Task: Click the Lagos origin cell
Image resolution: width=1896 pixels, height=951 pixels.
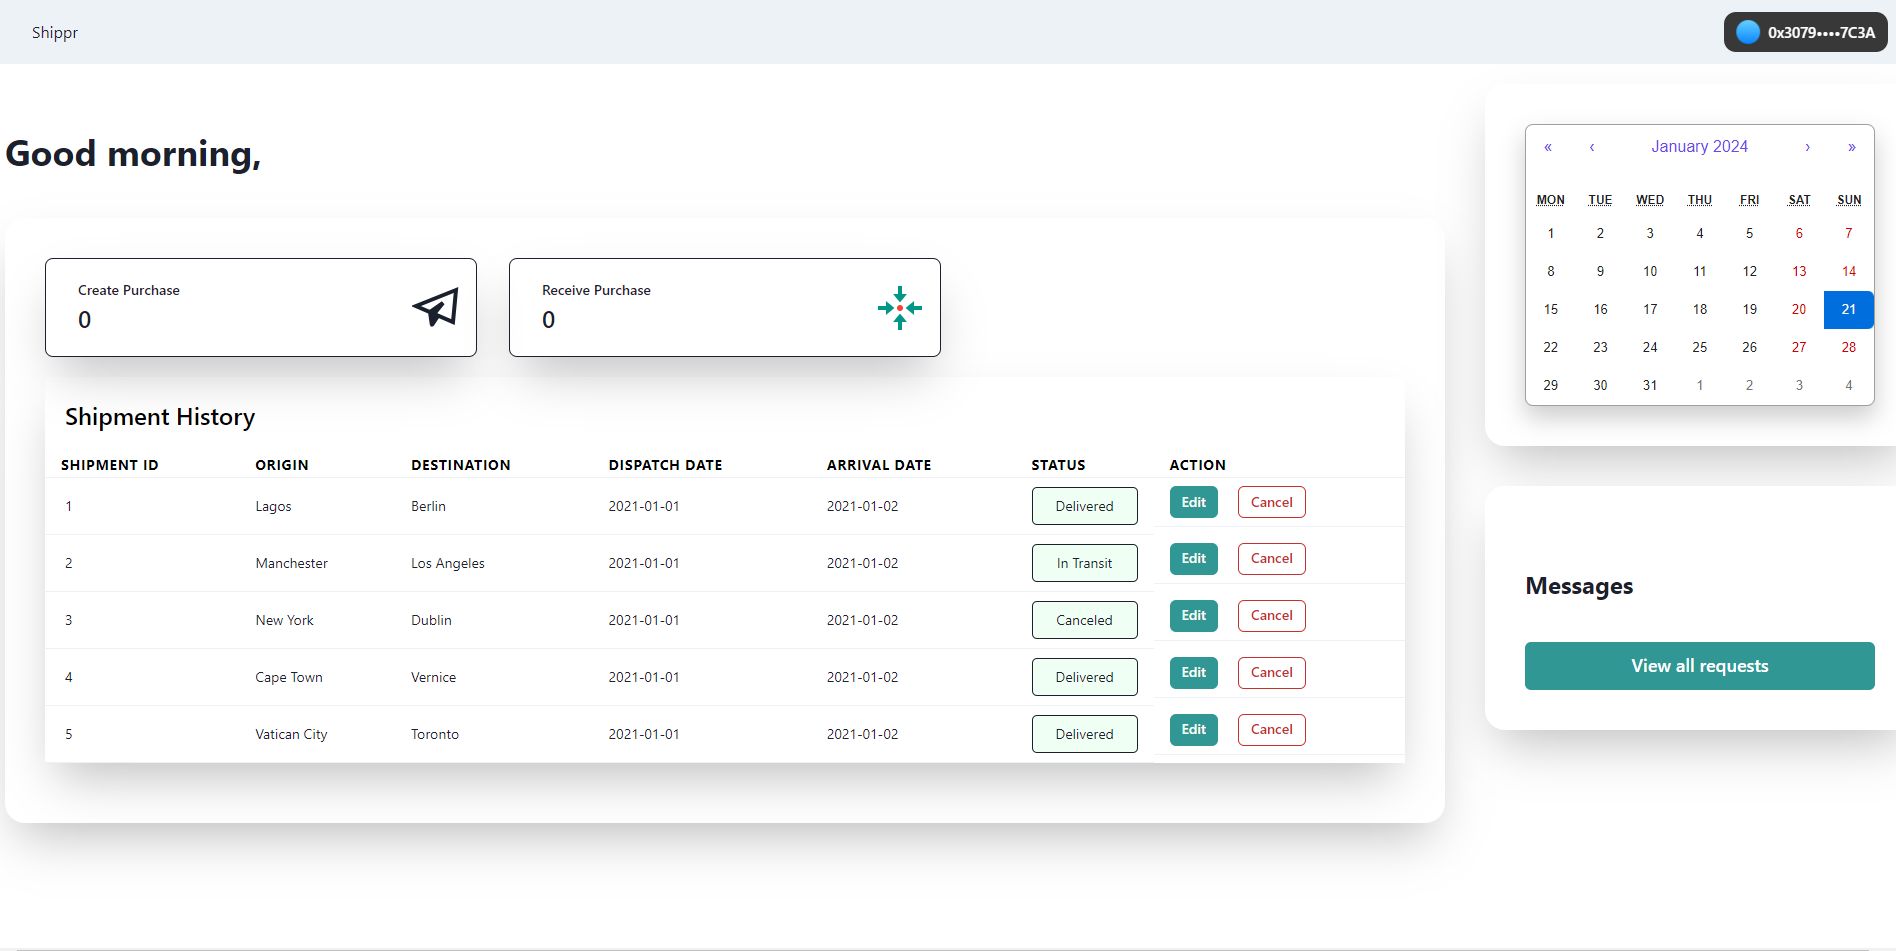Action: point(273,506)
